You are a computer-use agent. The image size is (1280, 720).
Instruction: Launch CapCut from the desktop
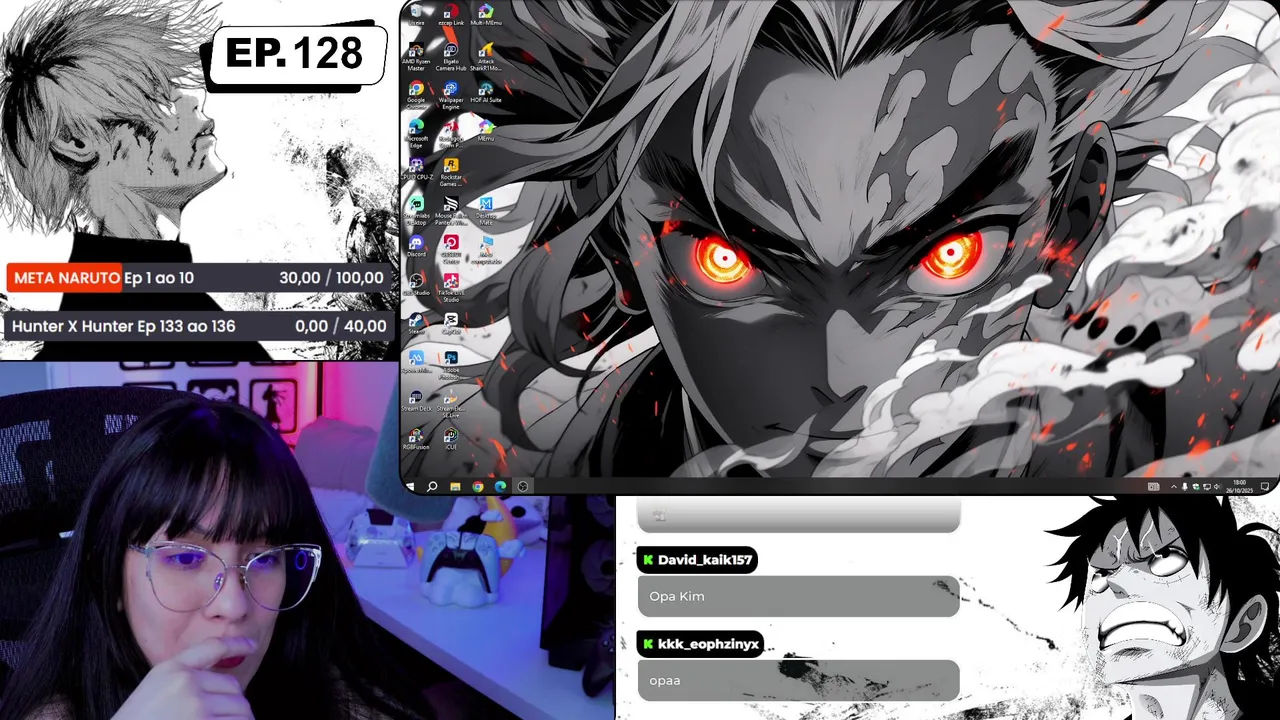451,323
